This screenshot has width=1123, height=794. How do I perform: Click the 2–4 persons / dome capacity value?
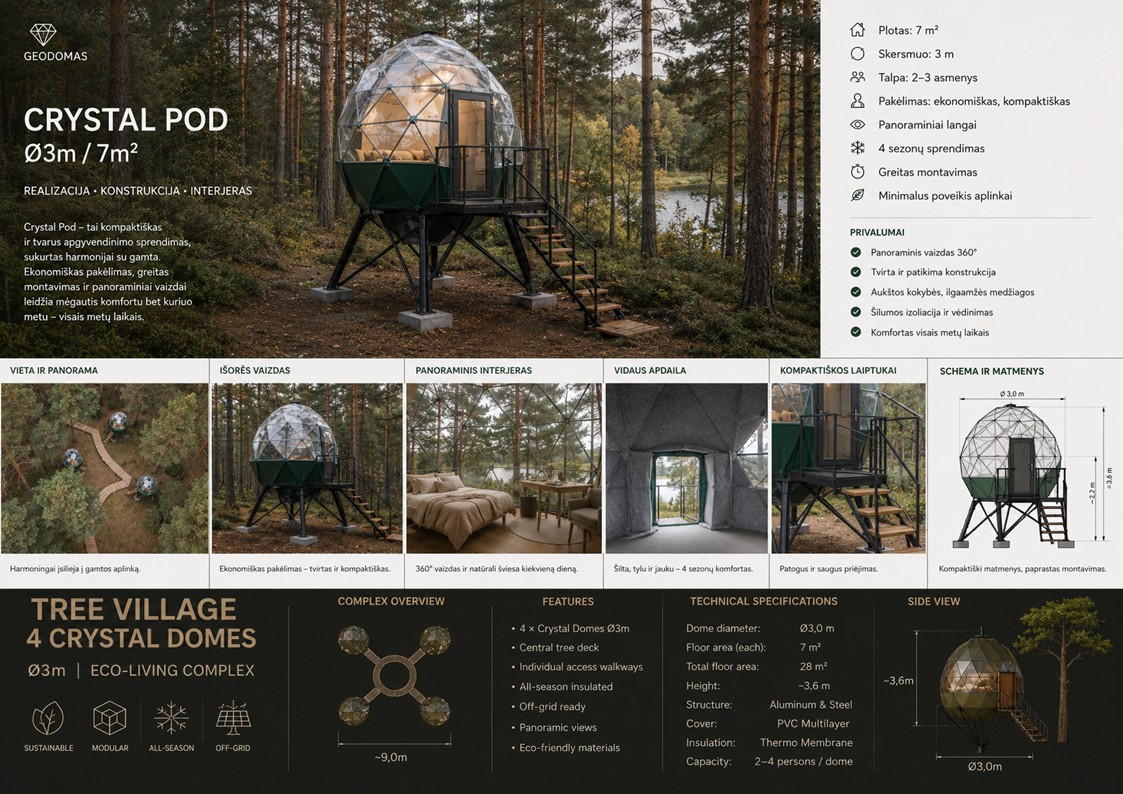coord(803,762)
